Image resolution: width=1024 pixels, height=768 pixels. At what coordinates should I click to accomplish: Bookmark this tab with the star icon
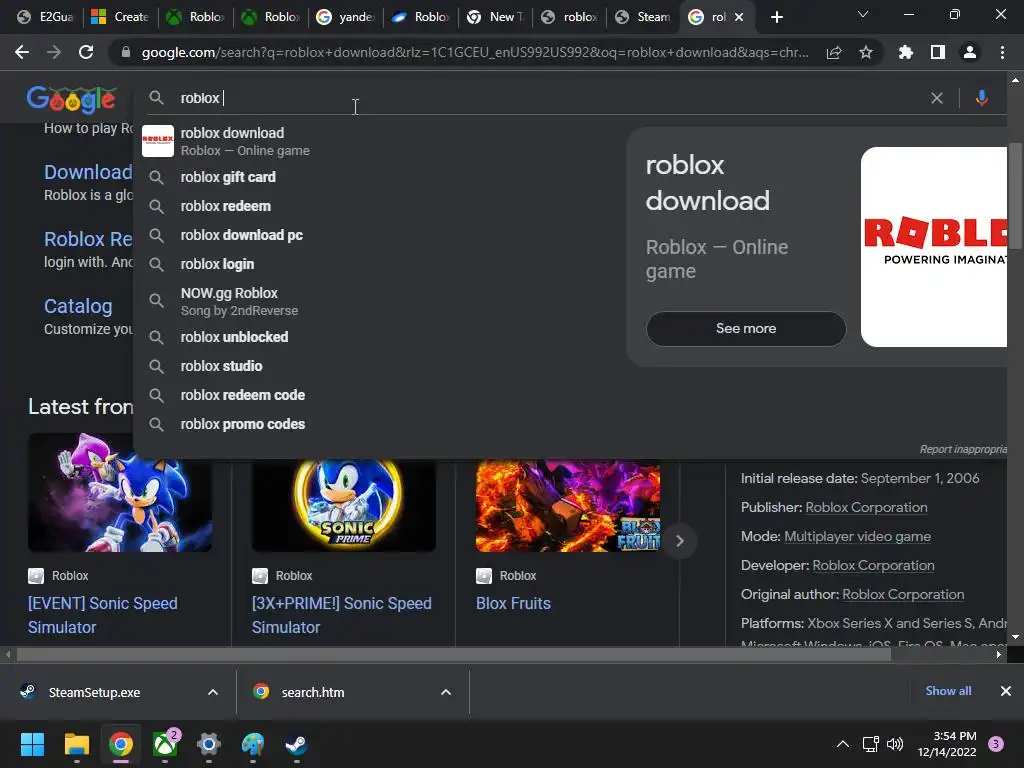[x=866, y=52]
